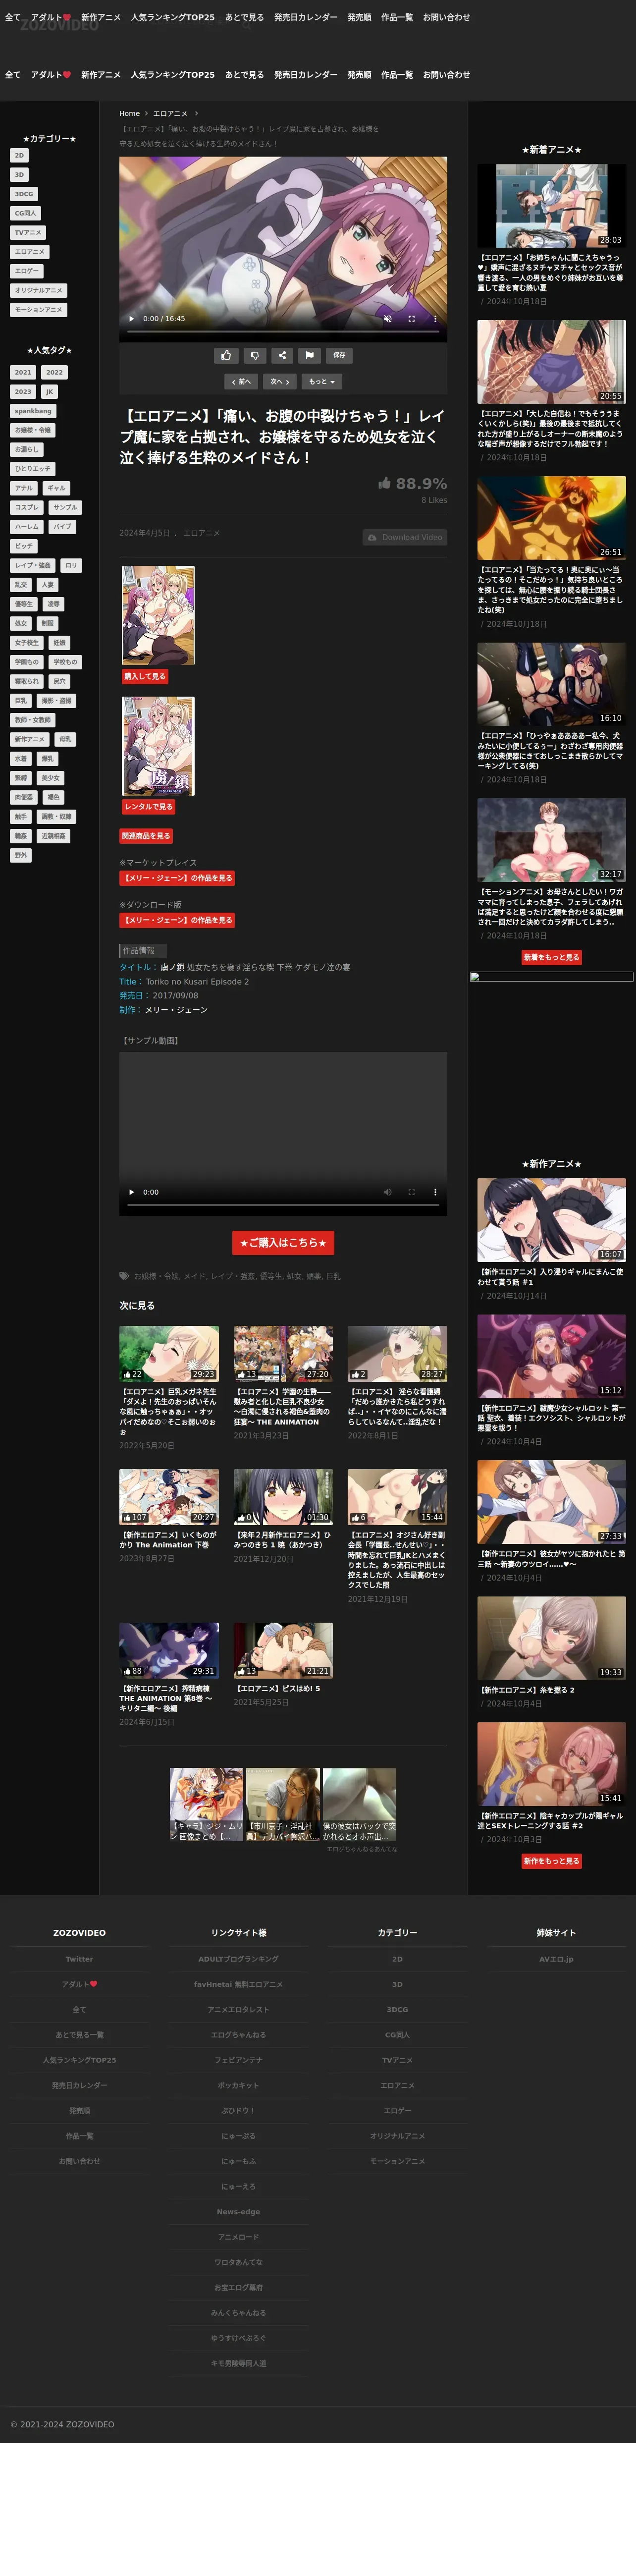Open 発売日カレンダー in lower nav bar

(306, 75)
